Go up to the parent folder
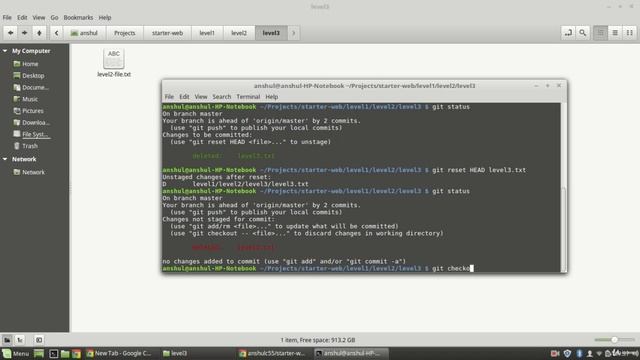 [39, 33]
